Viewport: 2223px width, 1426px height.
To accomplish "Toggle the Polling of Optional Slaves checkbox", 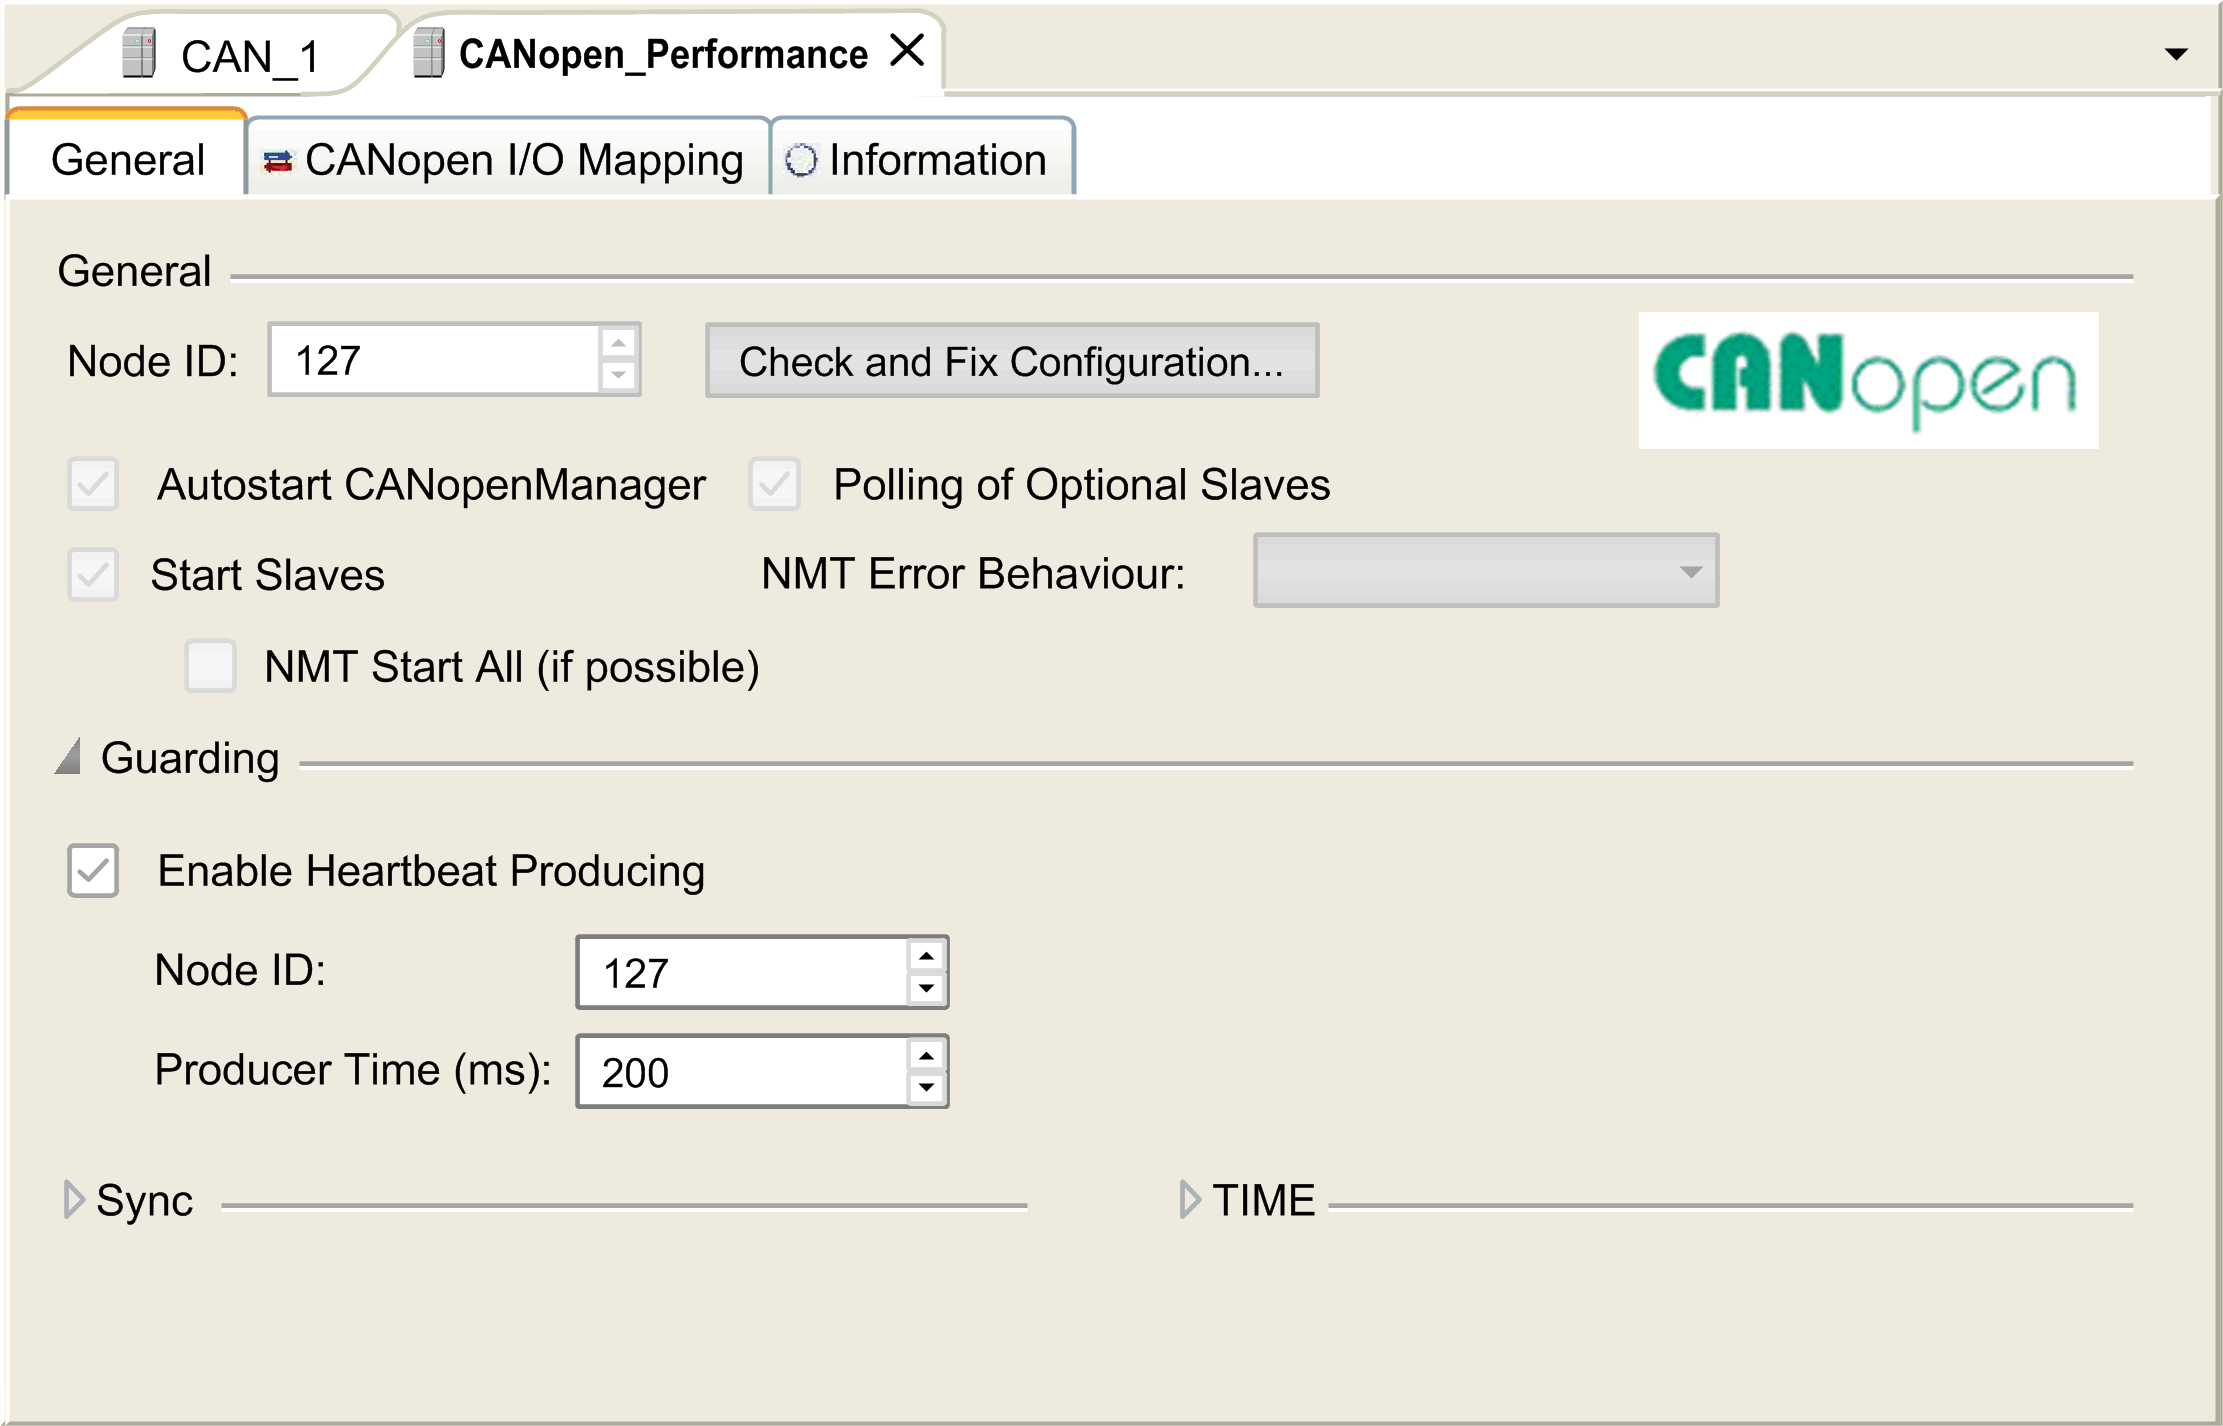I will [775, 485].
